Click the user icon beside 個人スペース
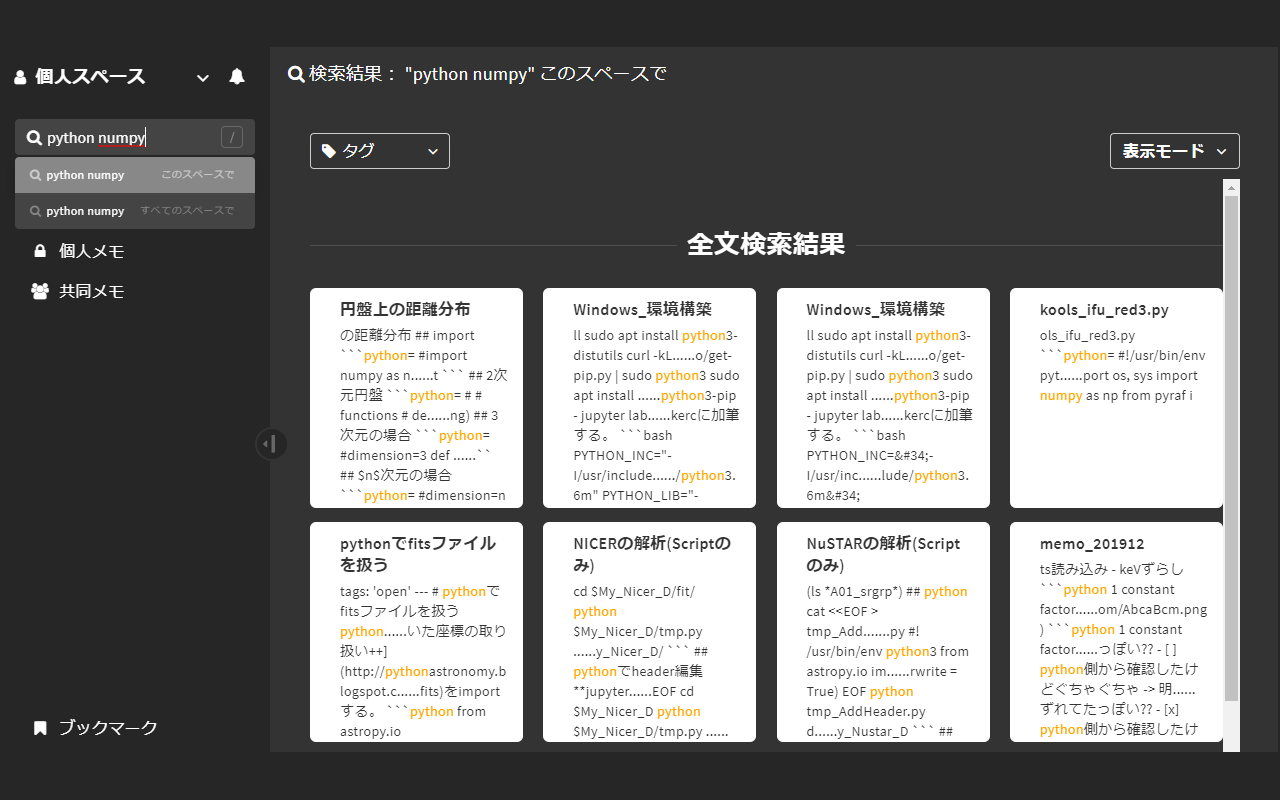This screenshot has height=800, width=1280. click(20, 77)
